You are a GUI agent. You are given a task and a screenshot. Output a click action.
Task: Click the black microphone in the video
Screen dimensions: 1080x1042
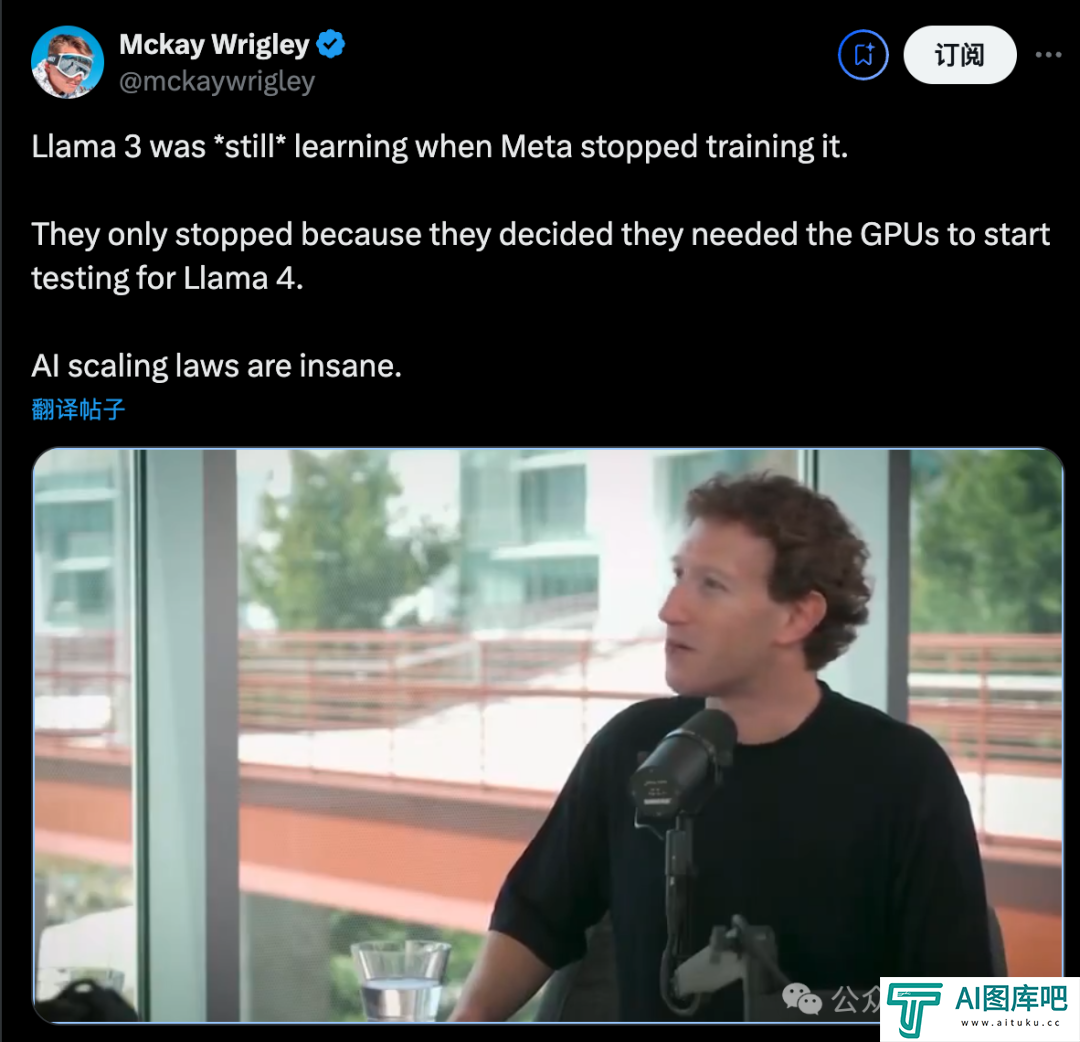pos(684,764)
